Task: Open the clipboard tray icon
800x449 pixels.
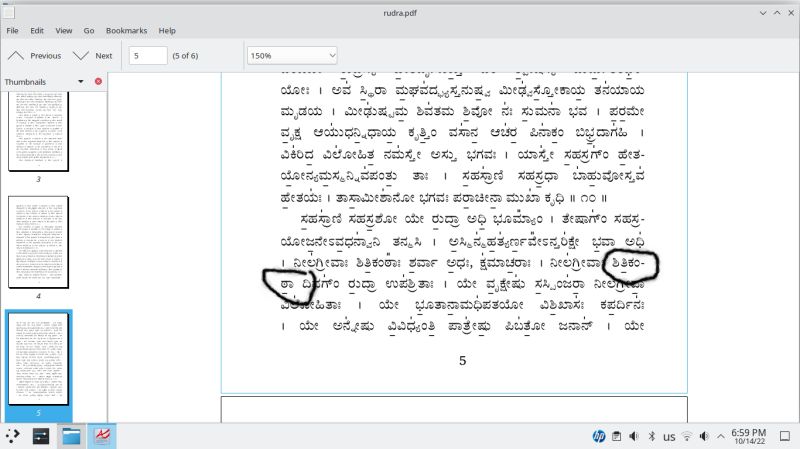Action: click(616, 436)
